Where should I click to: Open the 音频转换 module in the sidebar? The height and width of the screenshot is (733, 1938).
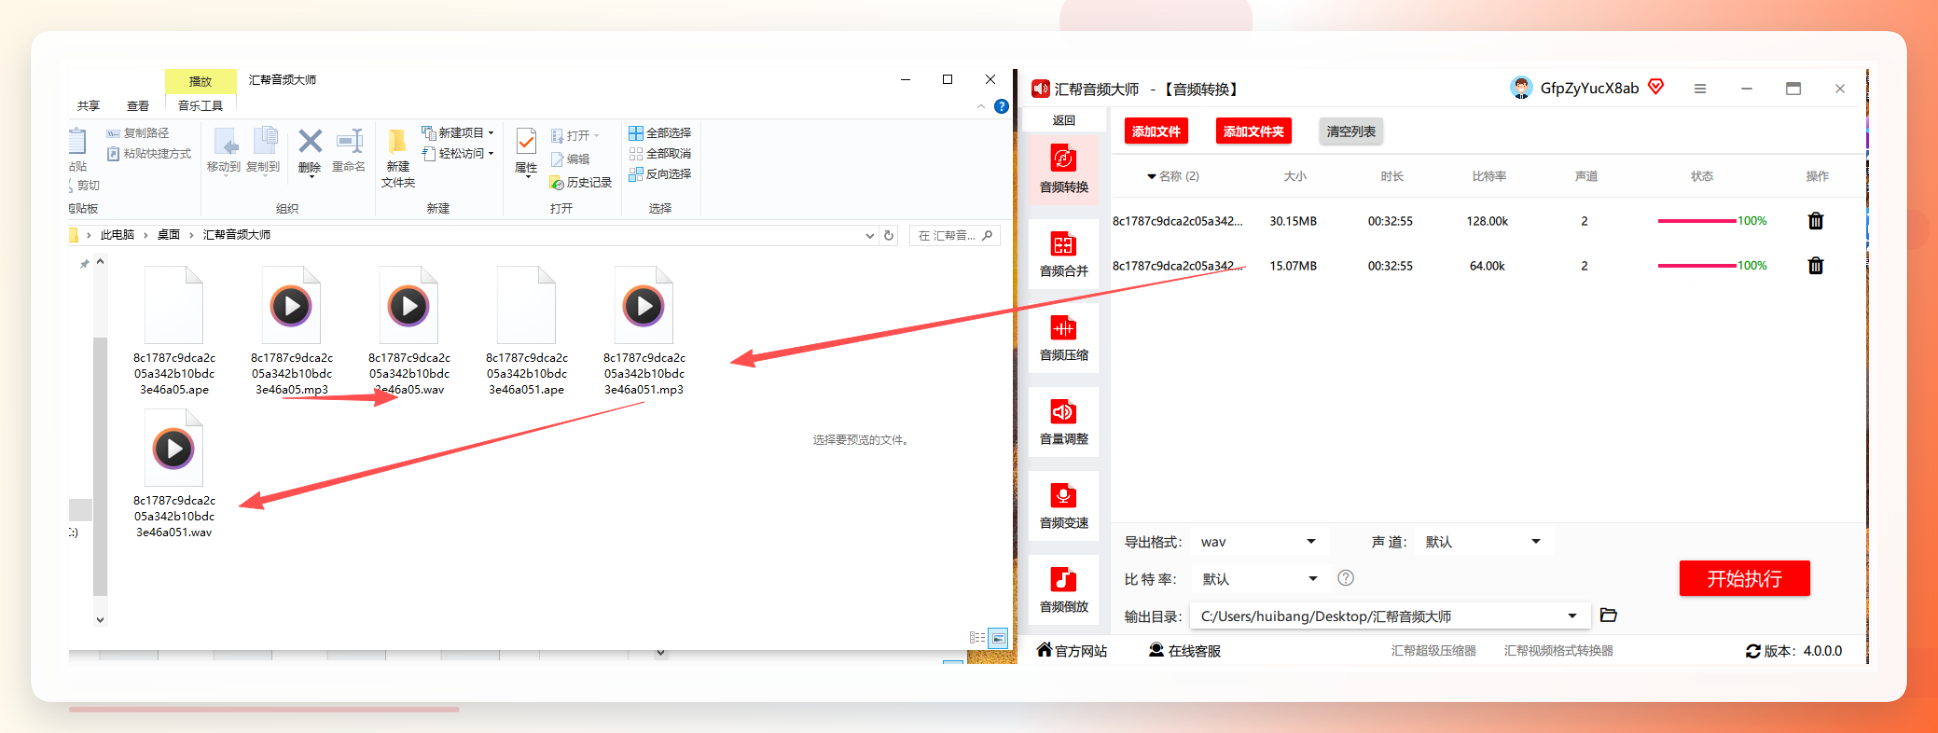(1063, 169)
